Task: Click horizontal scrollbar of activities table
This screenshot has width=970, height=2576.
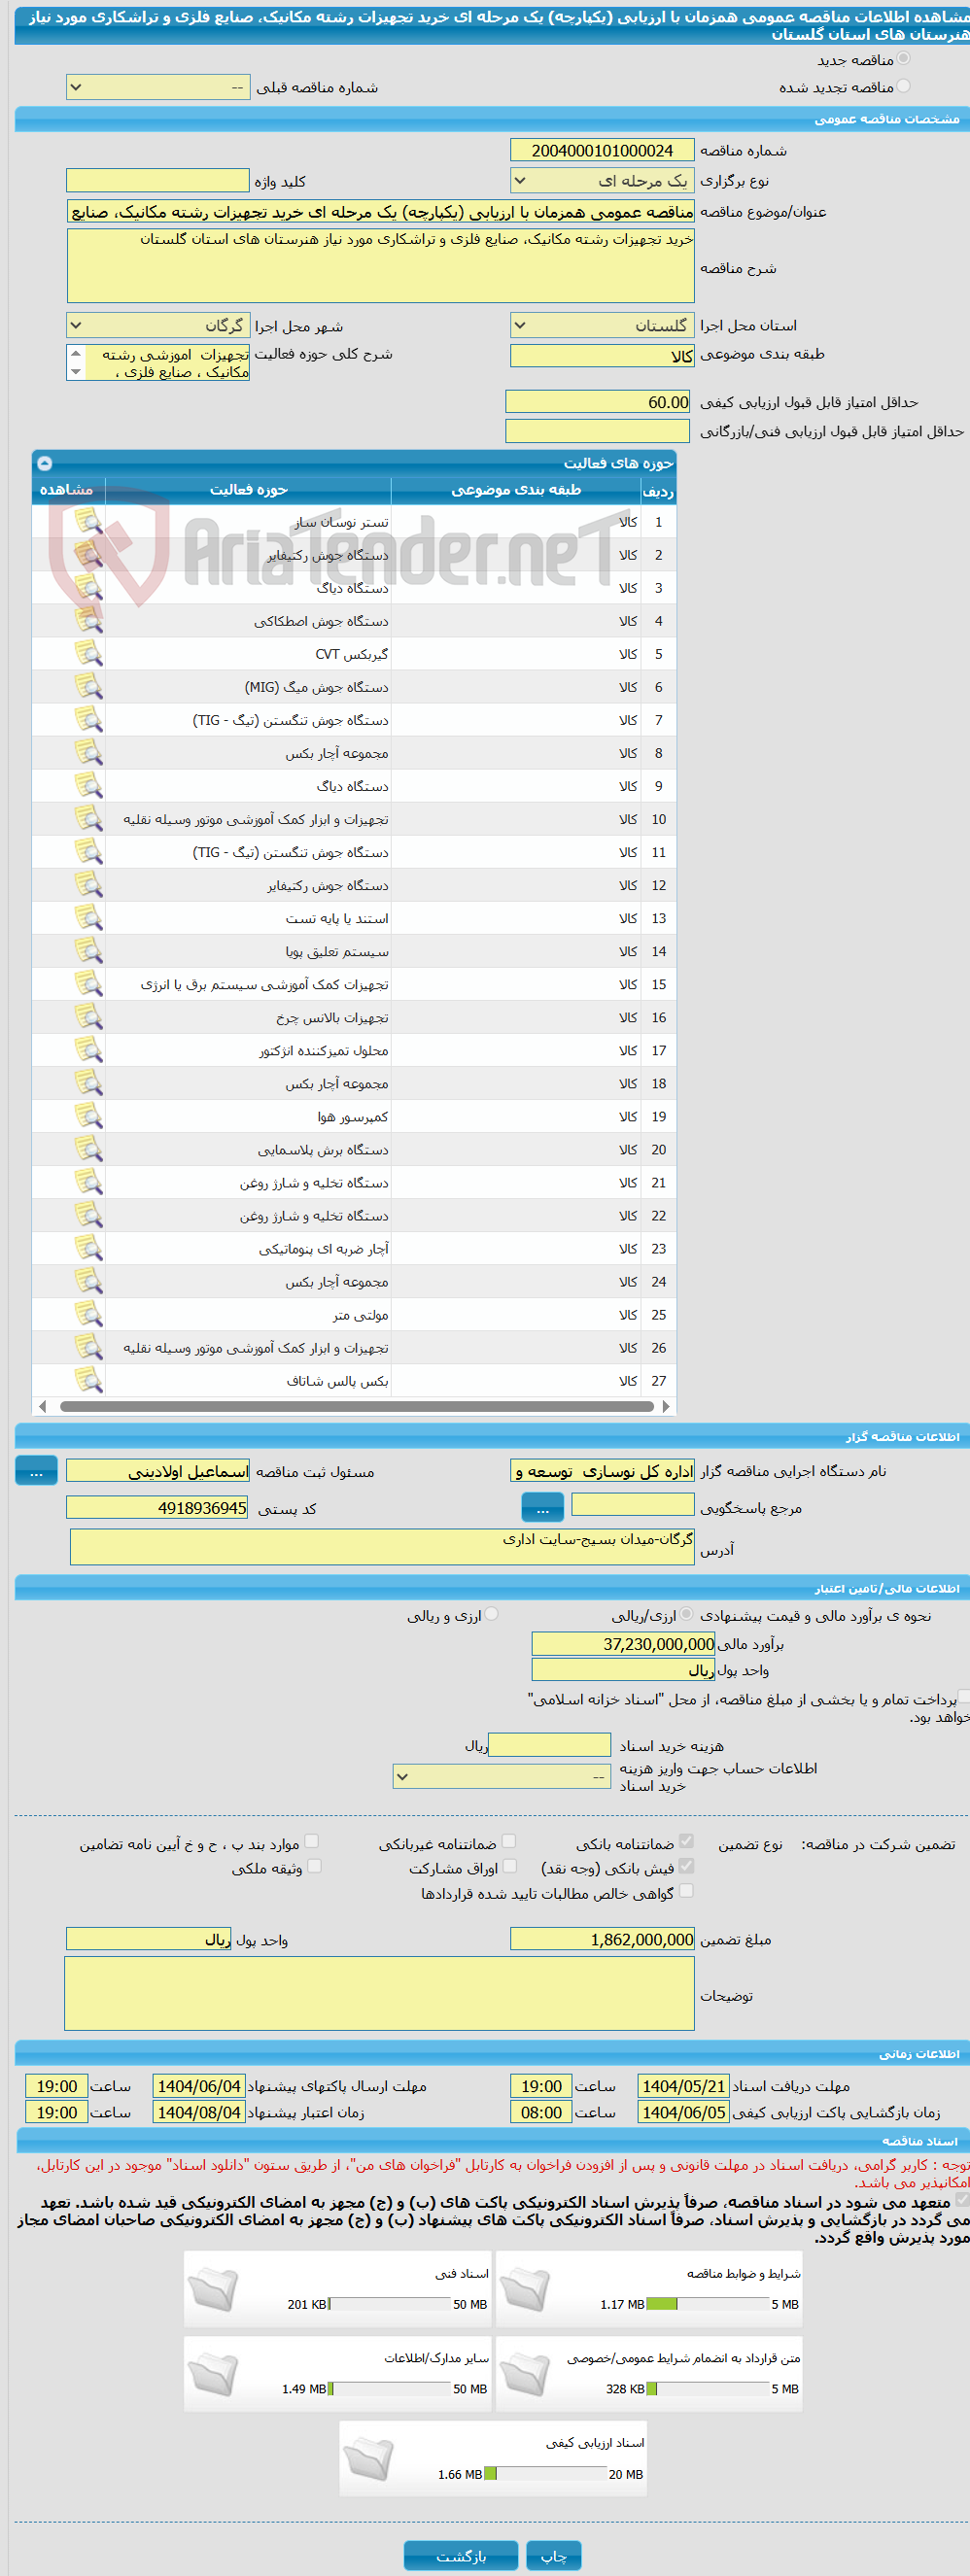Action: click(355, 1406)
